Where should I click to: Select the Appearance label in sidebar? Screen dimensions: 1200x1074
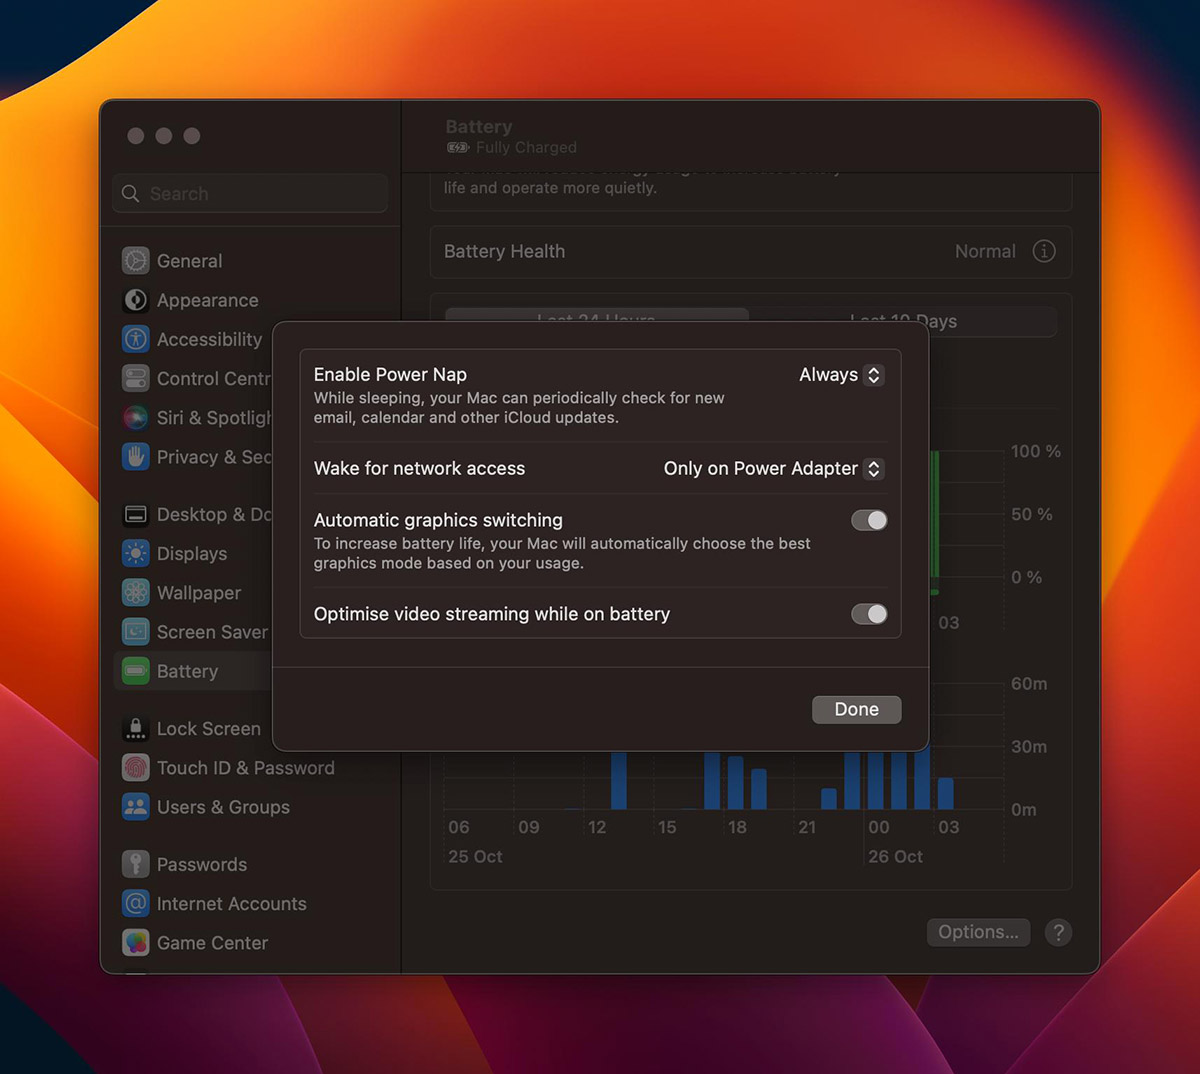pos(207,300)
